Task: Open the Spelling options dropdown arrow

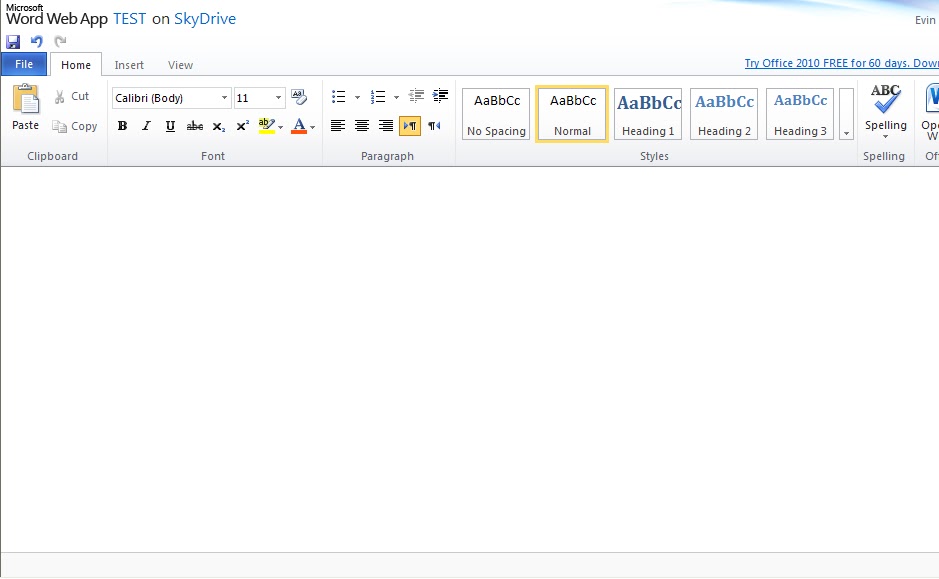Action: (x=886, y=137)
